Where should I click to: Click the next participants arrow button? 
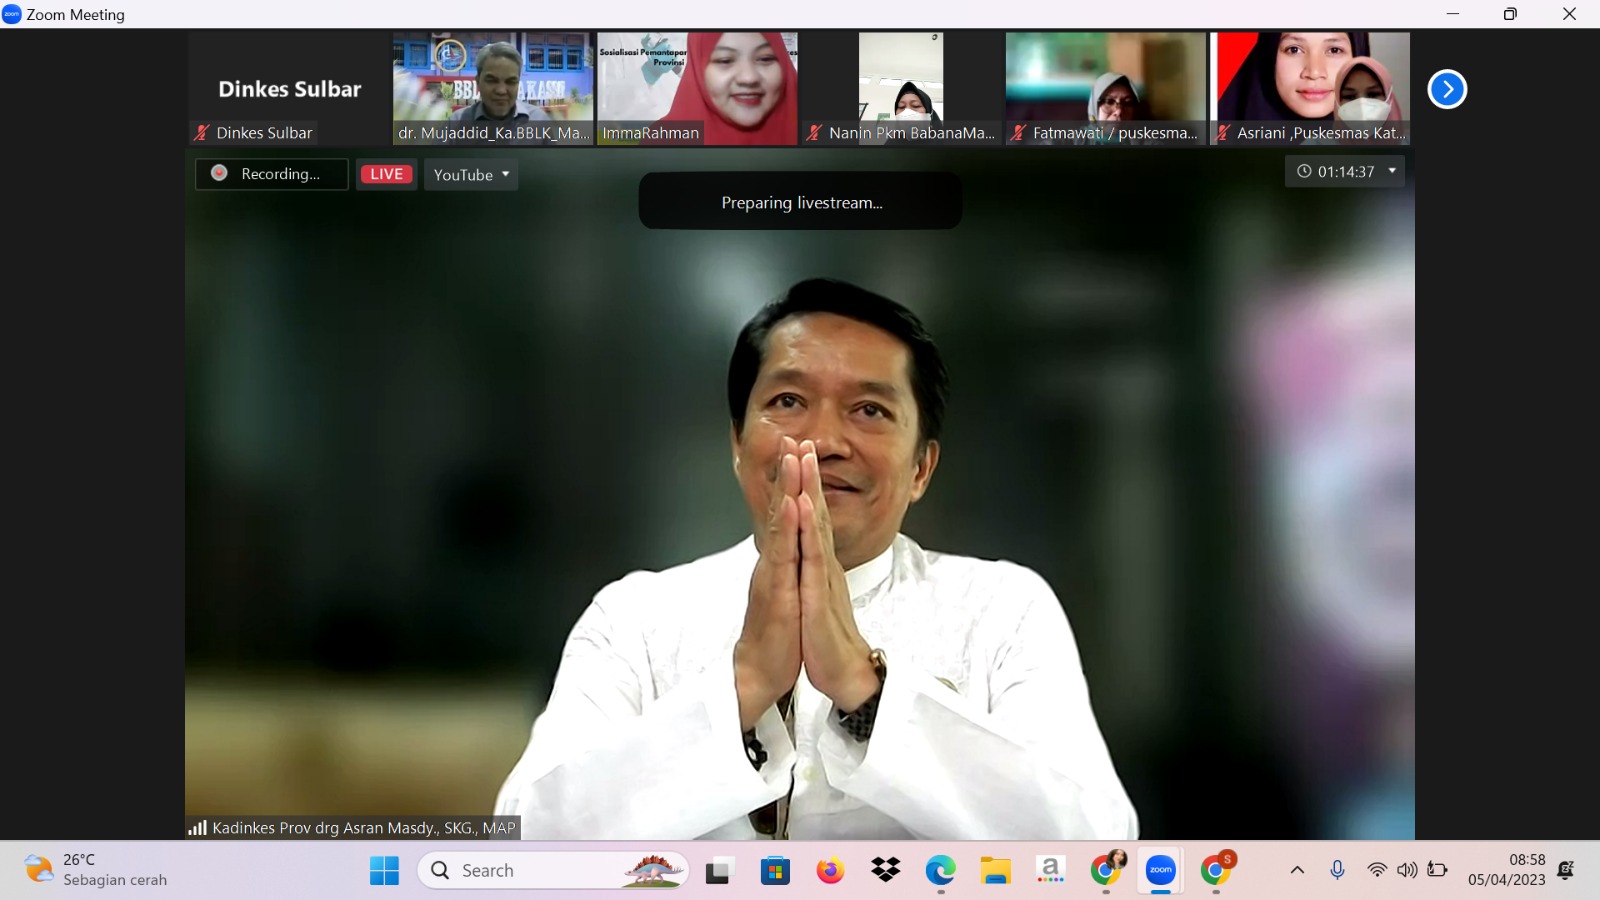1446,89
